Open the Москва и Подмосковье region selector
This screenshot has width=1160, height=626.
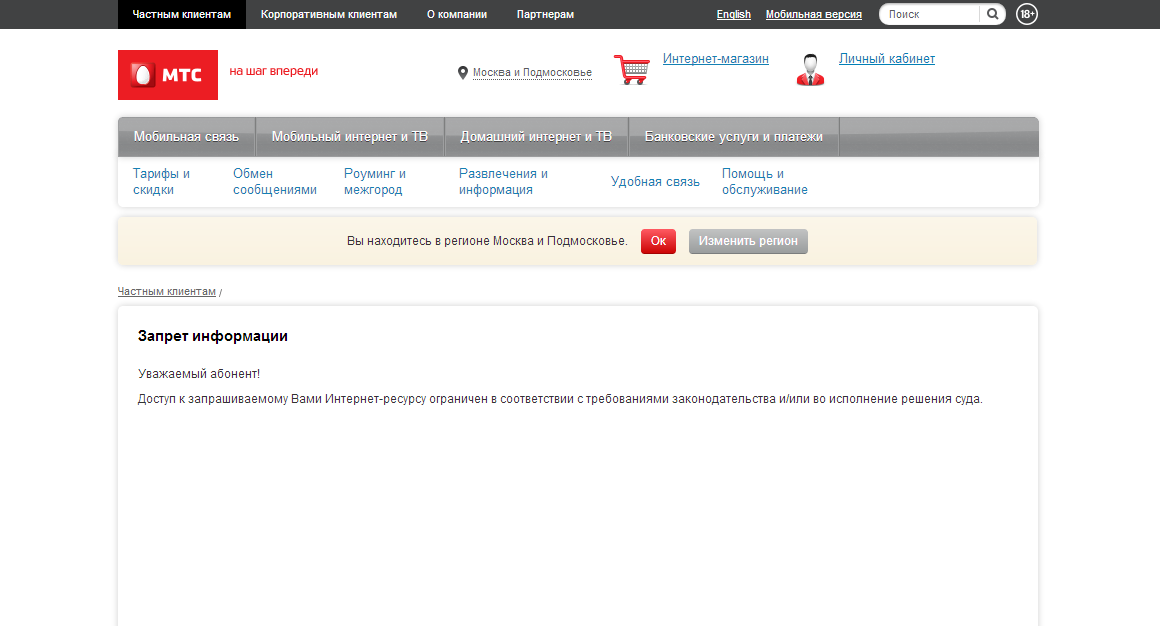pos(532,73)
